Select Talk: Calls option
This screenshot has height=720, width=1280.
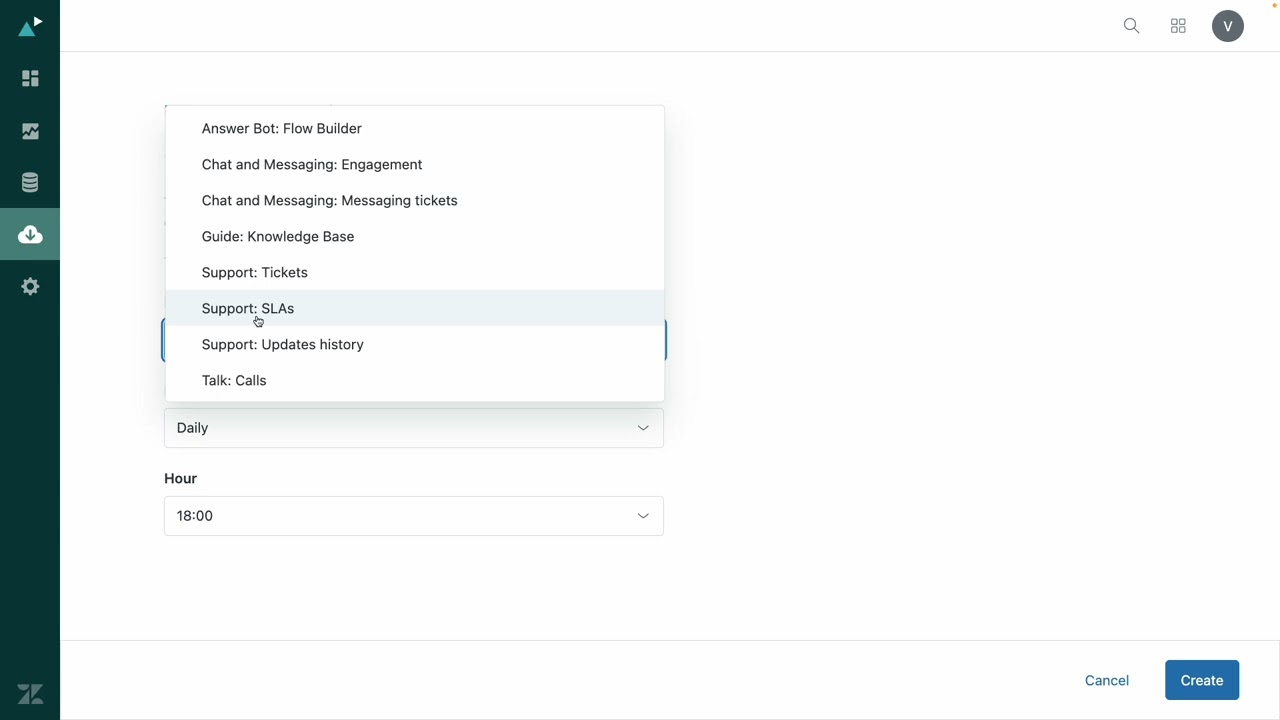point(415,380)
